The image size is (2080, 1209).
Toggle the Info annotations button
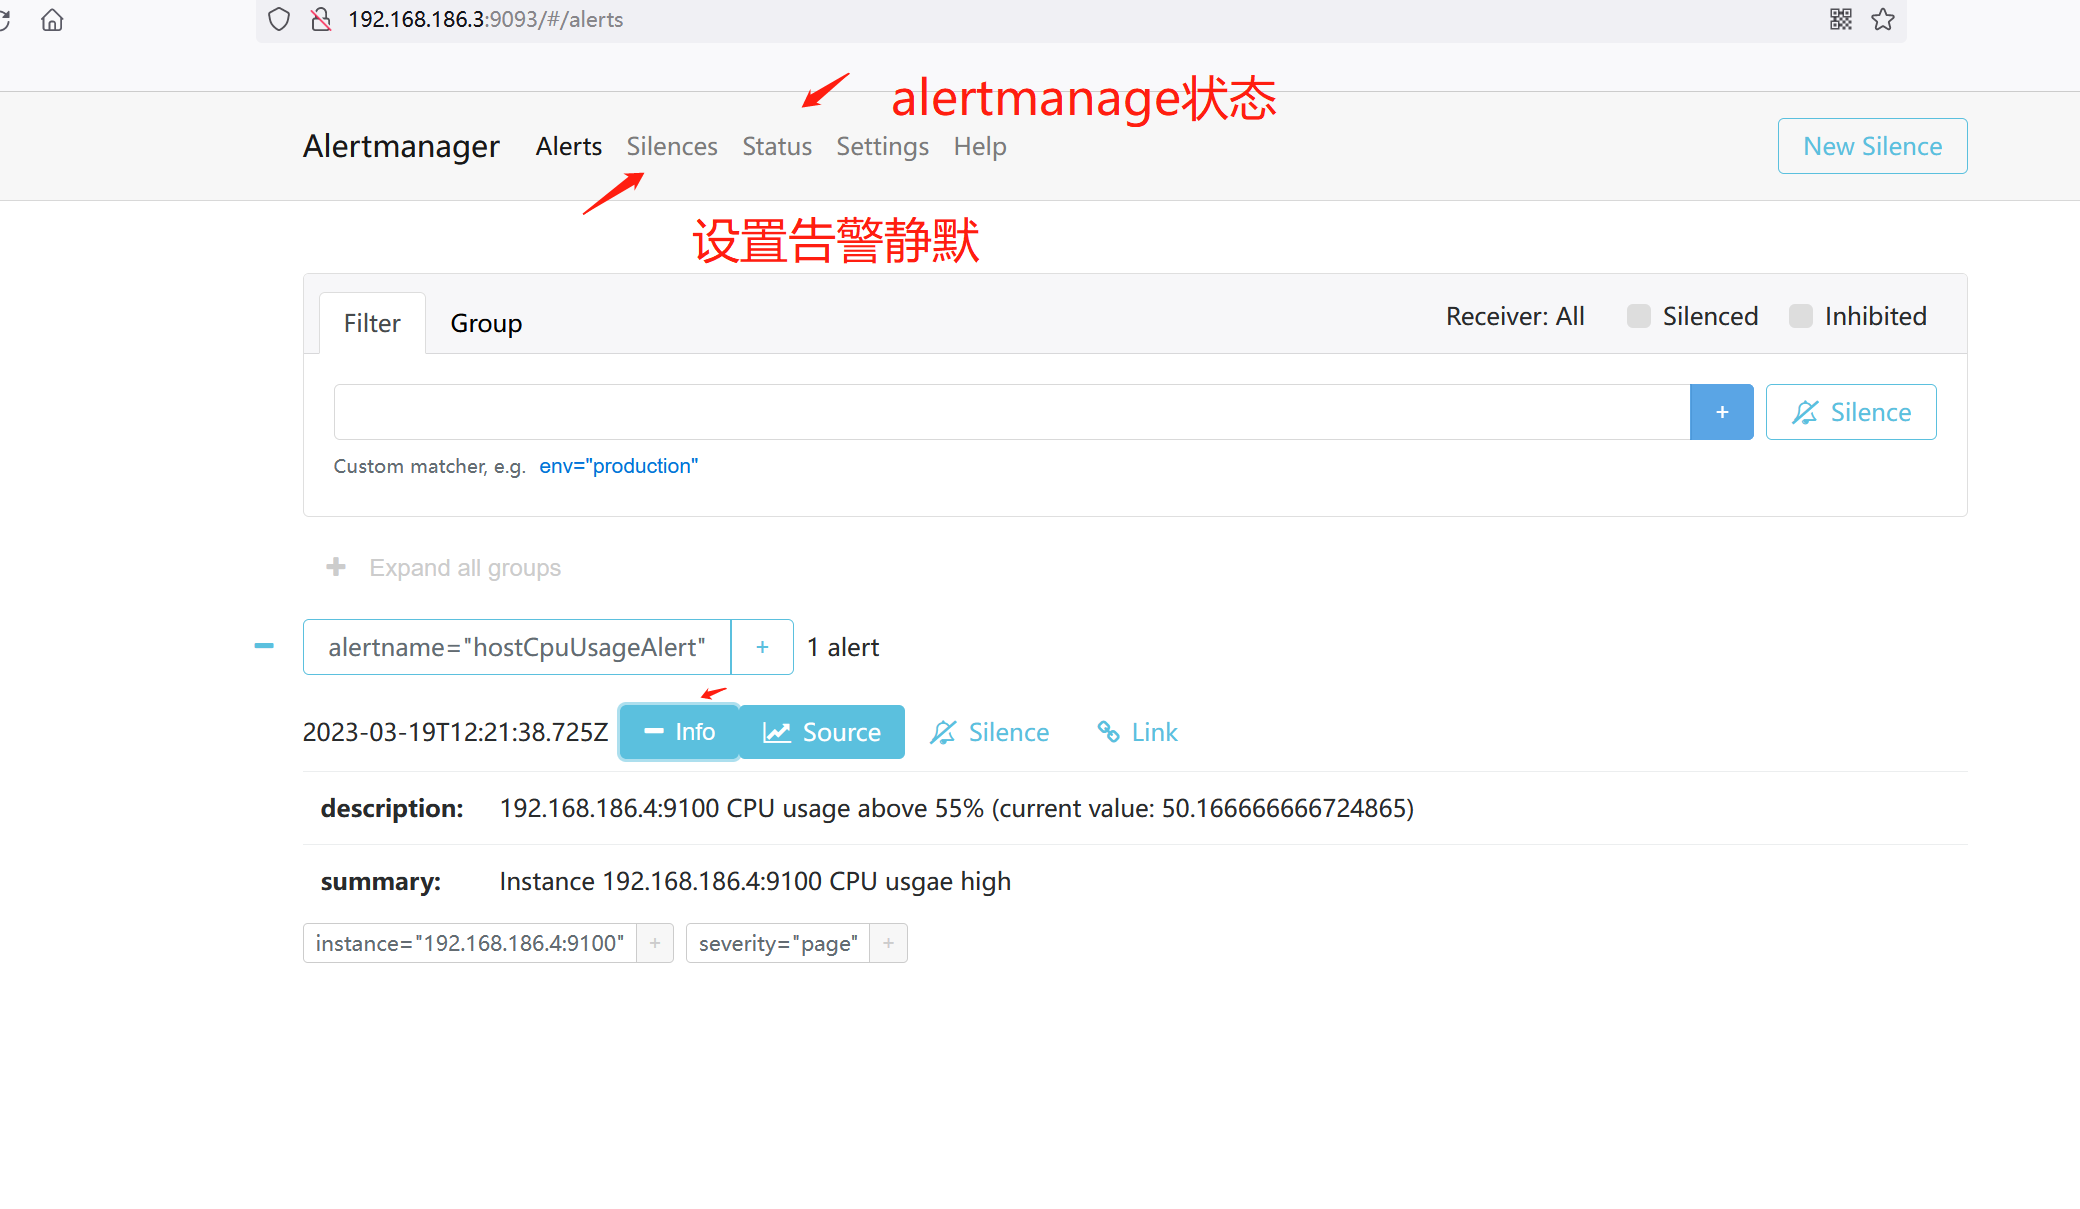pos(679,732)
